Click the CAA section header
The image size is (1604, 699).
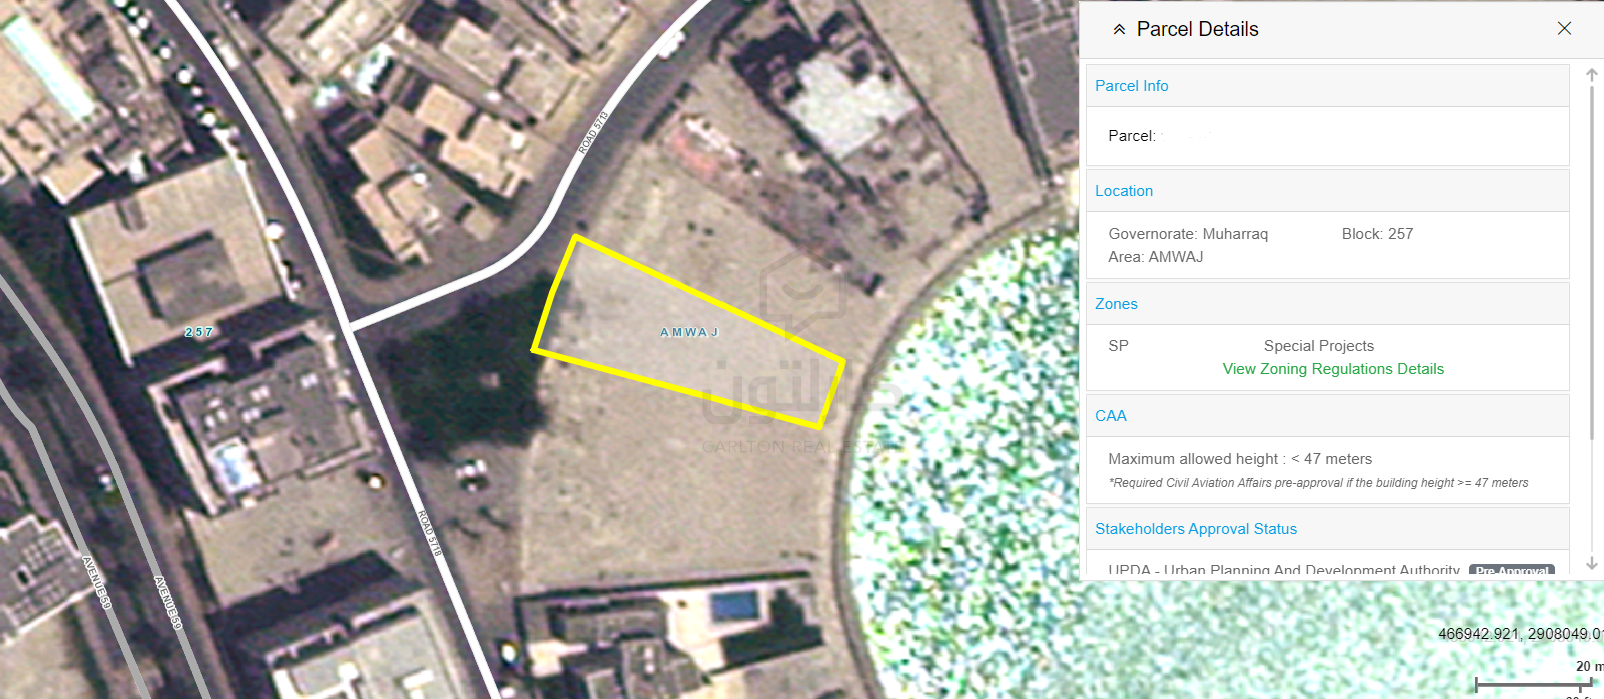pyautogui.click(x=1327, y=416)
